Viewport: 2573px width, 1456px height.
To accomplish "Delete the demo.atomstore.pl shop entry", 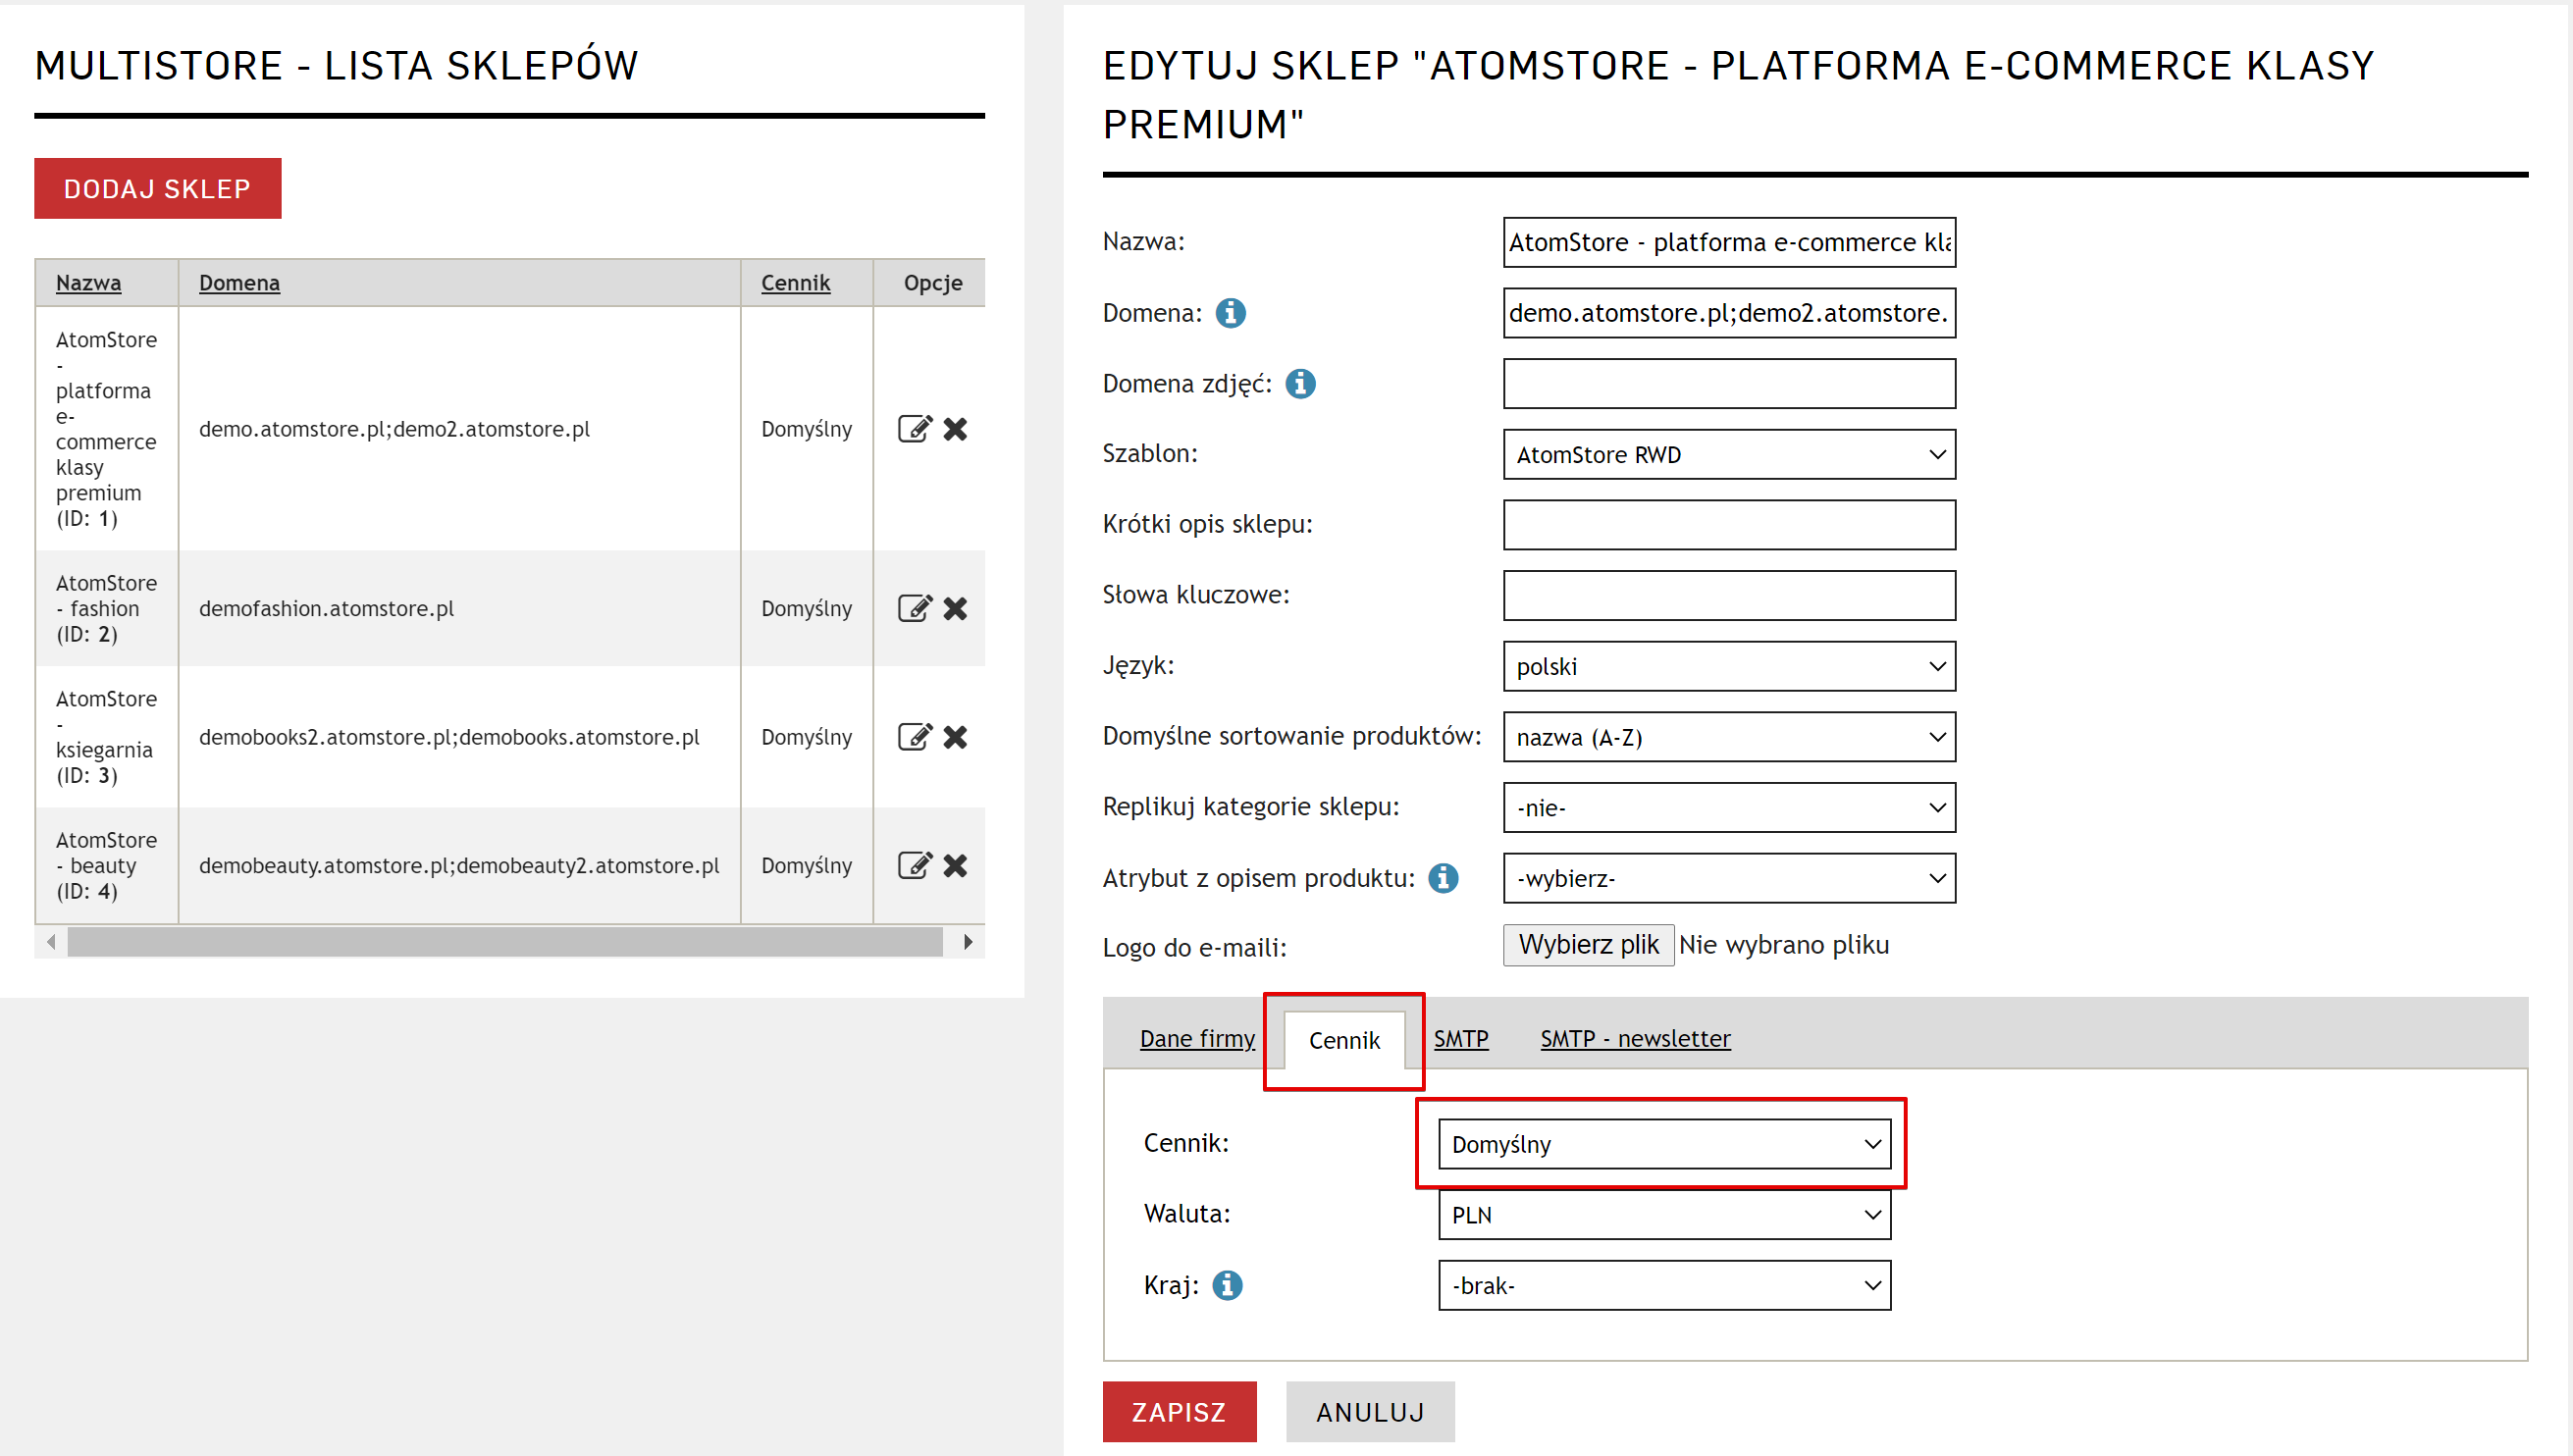I will [x=955, y=429].
